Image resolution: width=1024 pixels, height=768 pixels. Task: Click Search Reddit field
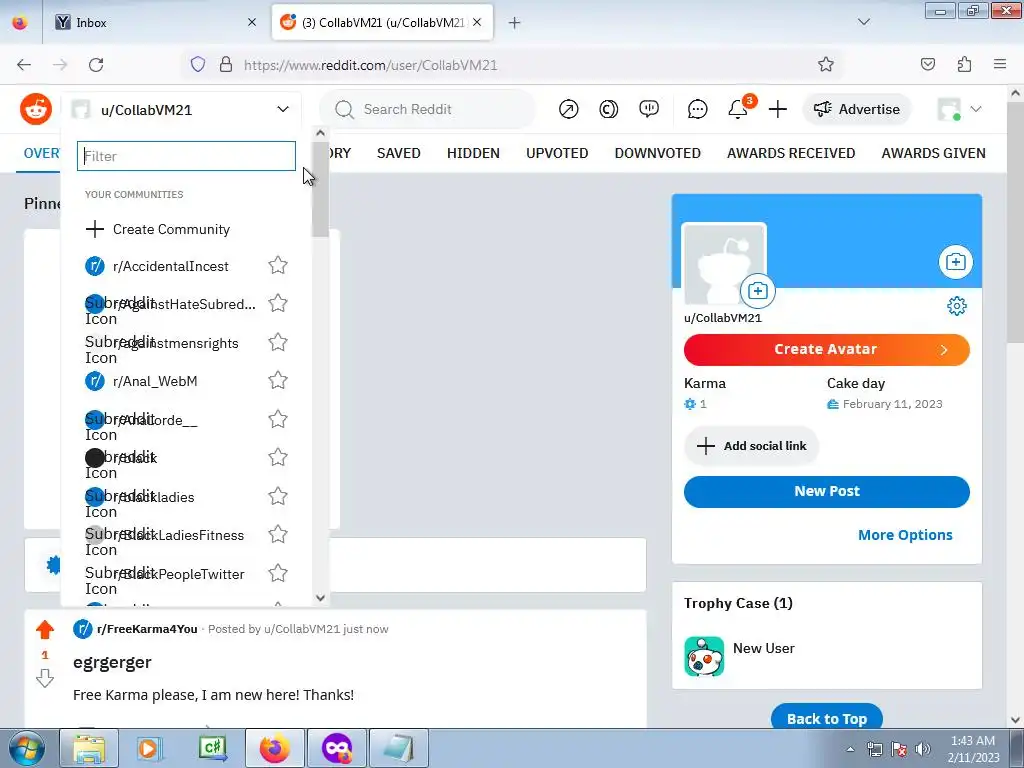pyautogui.click(x=428, y=109)
